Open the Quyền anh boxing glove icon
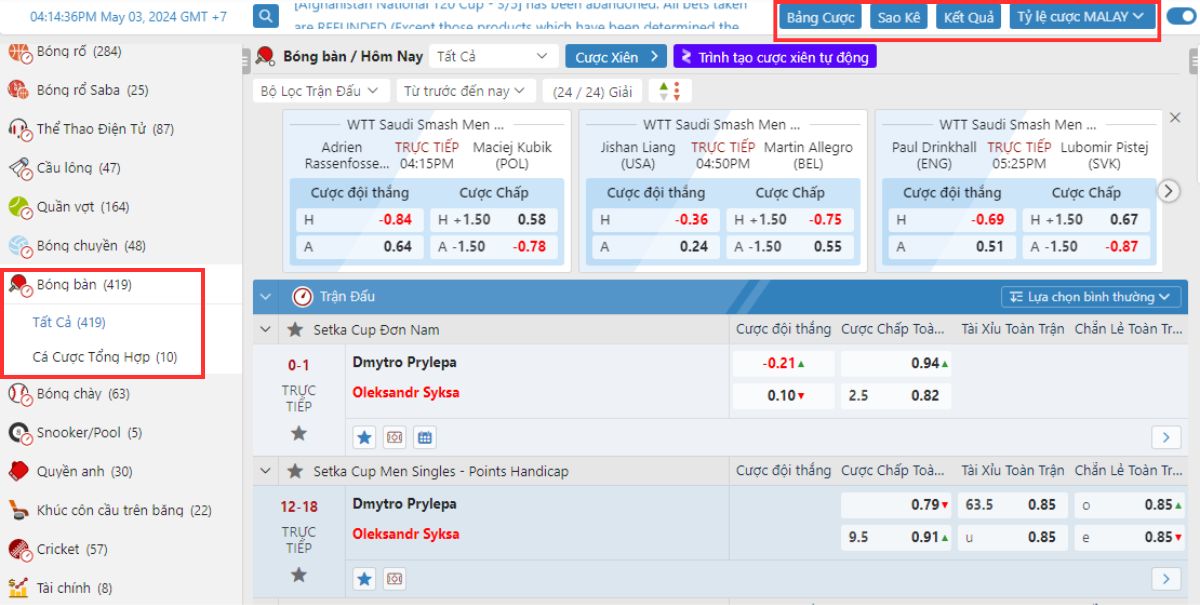Viewport: 1200px width, 605px height. click(19, 471)
